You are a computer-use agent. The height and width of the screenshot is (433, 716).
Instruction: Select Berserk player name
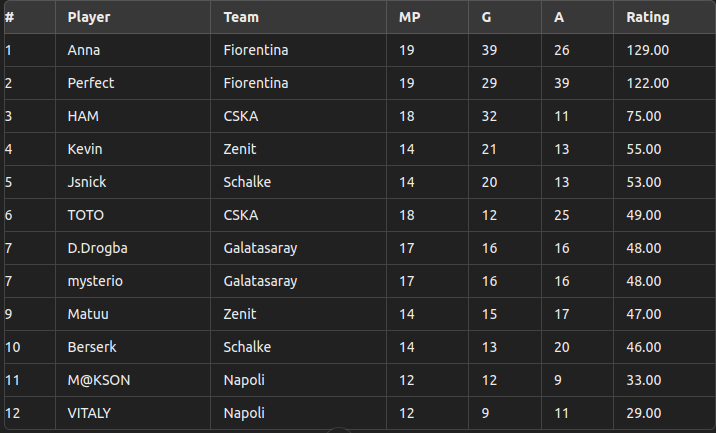point(92,347)
